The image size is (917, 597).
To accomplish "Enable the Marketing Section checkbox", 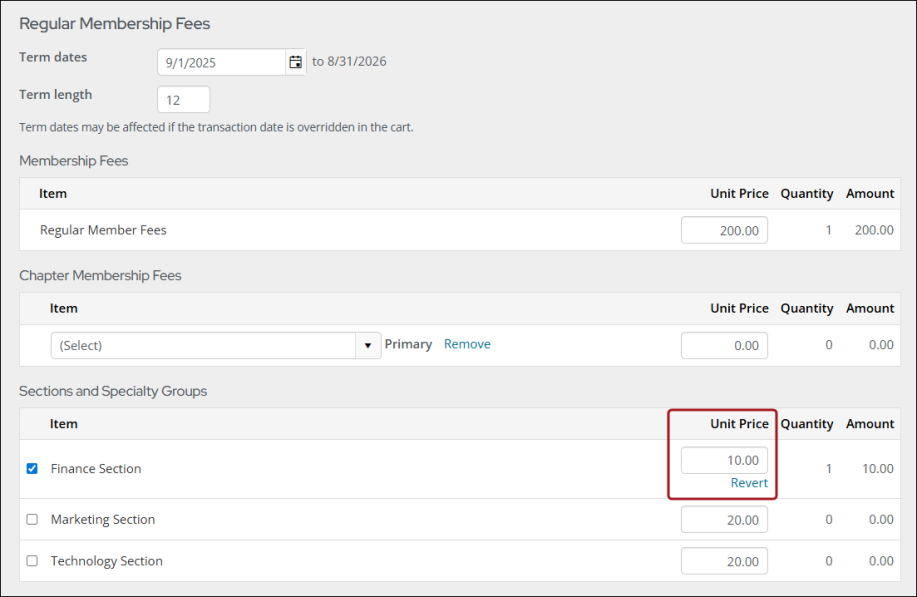I will pos(32,520).
